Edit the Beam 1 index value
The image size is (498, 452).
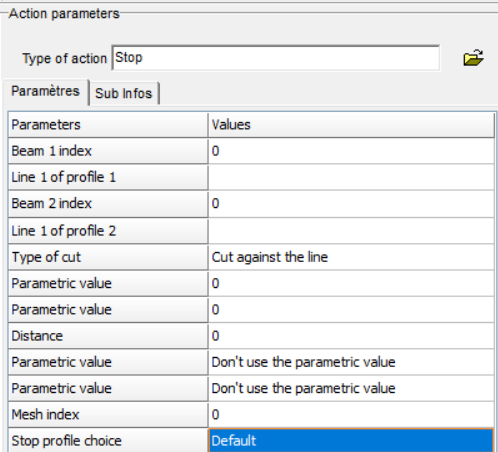point(351,151)
